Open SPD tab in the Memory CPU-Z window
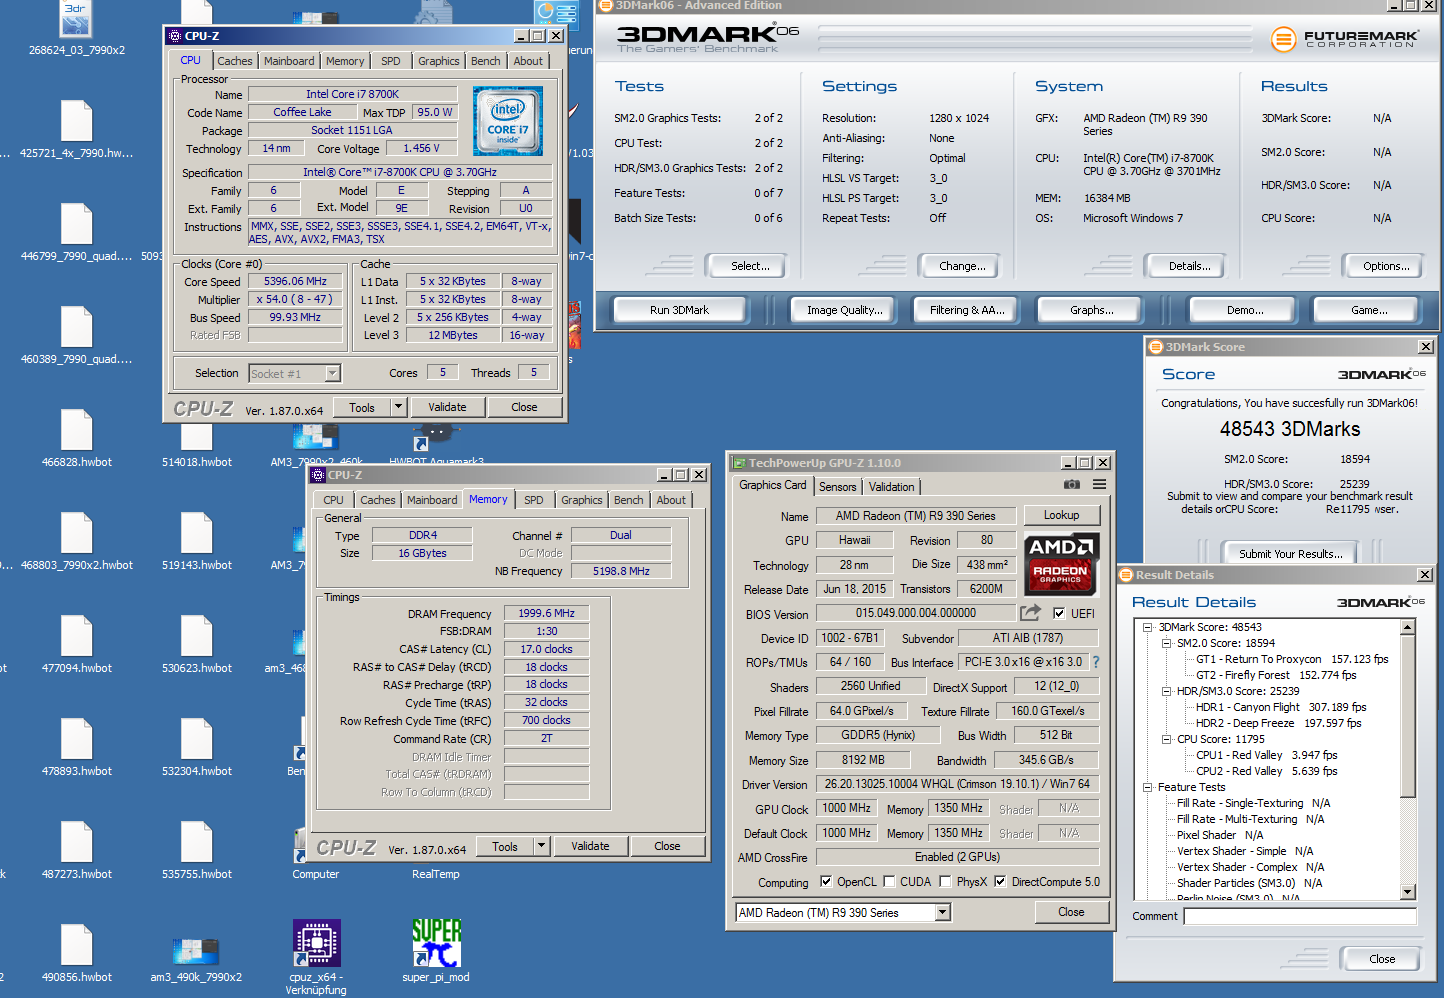 (534, 500)
